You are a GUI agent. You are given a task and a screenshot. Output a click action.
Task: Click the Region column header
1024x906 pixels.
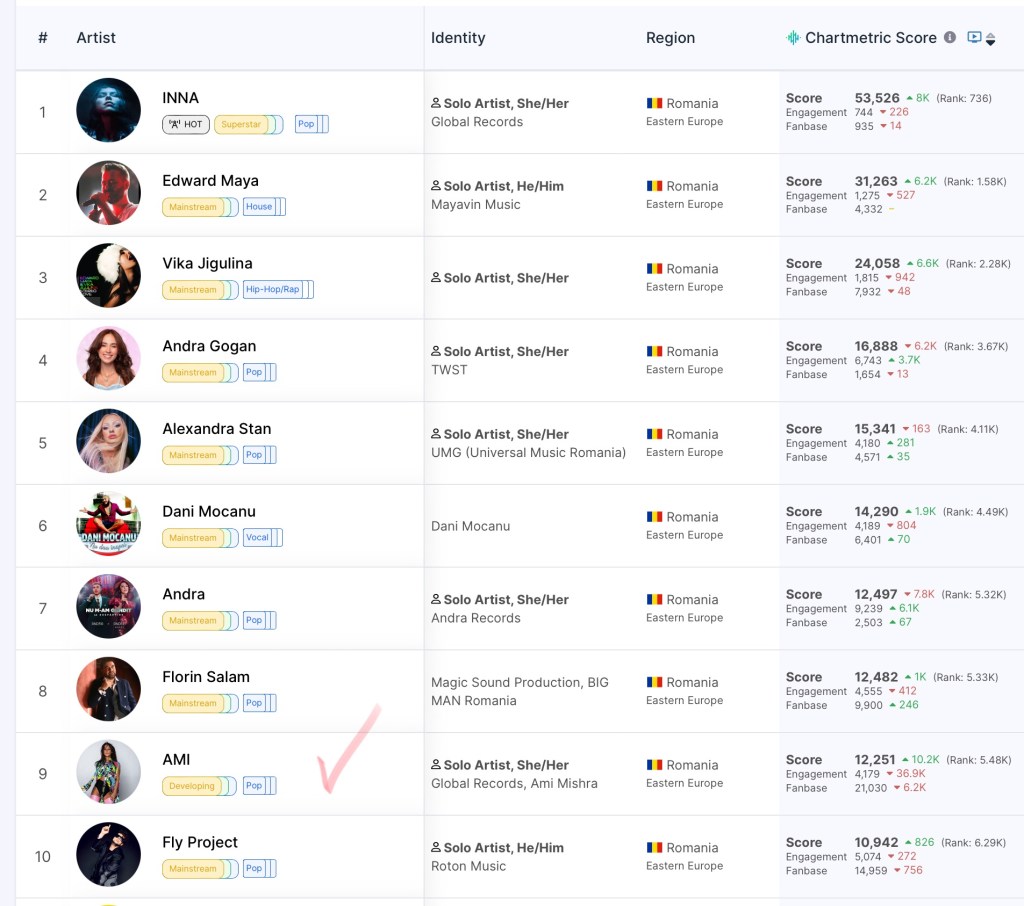670,38
